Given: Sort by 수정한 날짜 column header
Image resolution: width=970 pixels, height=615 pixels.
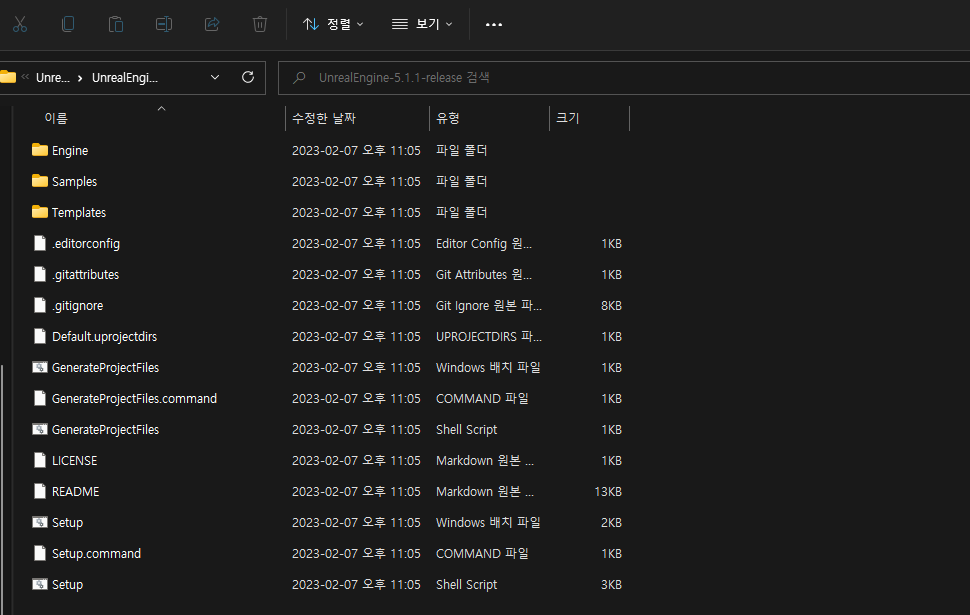Looking at the screenshot, I should (324, 118).
